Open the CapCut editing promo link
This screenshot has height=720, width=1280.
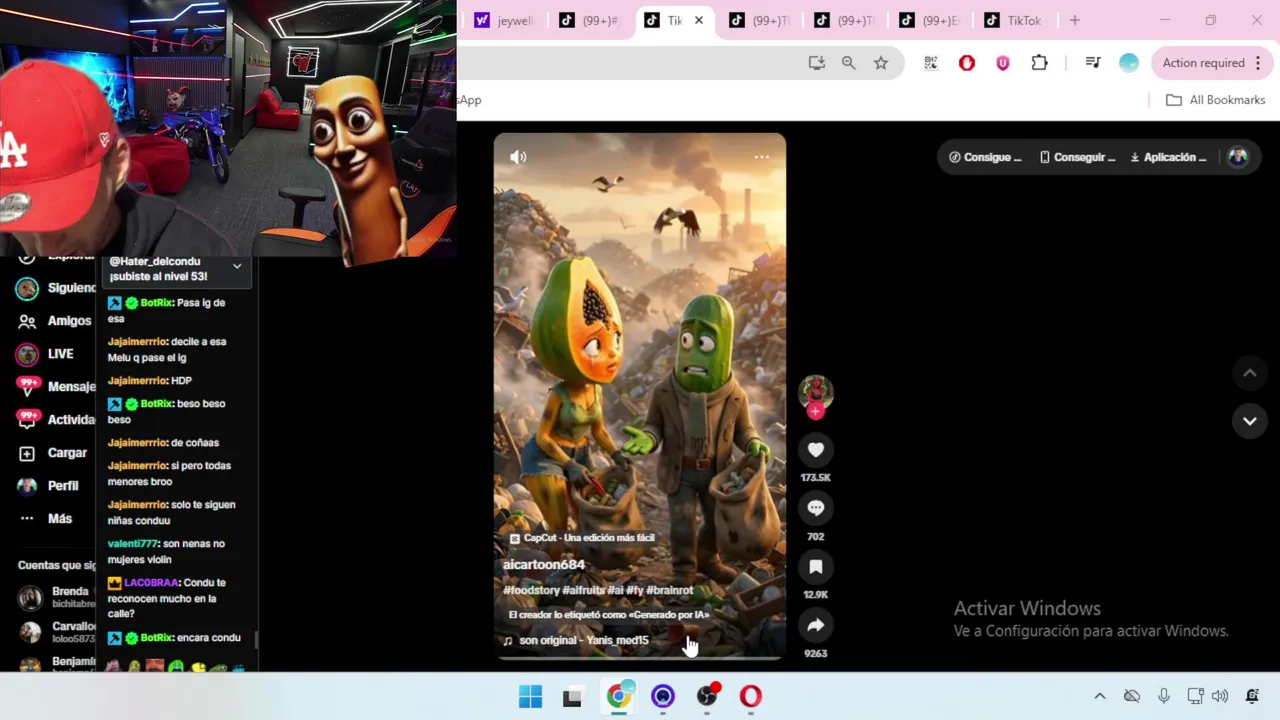582,538
